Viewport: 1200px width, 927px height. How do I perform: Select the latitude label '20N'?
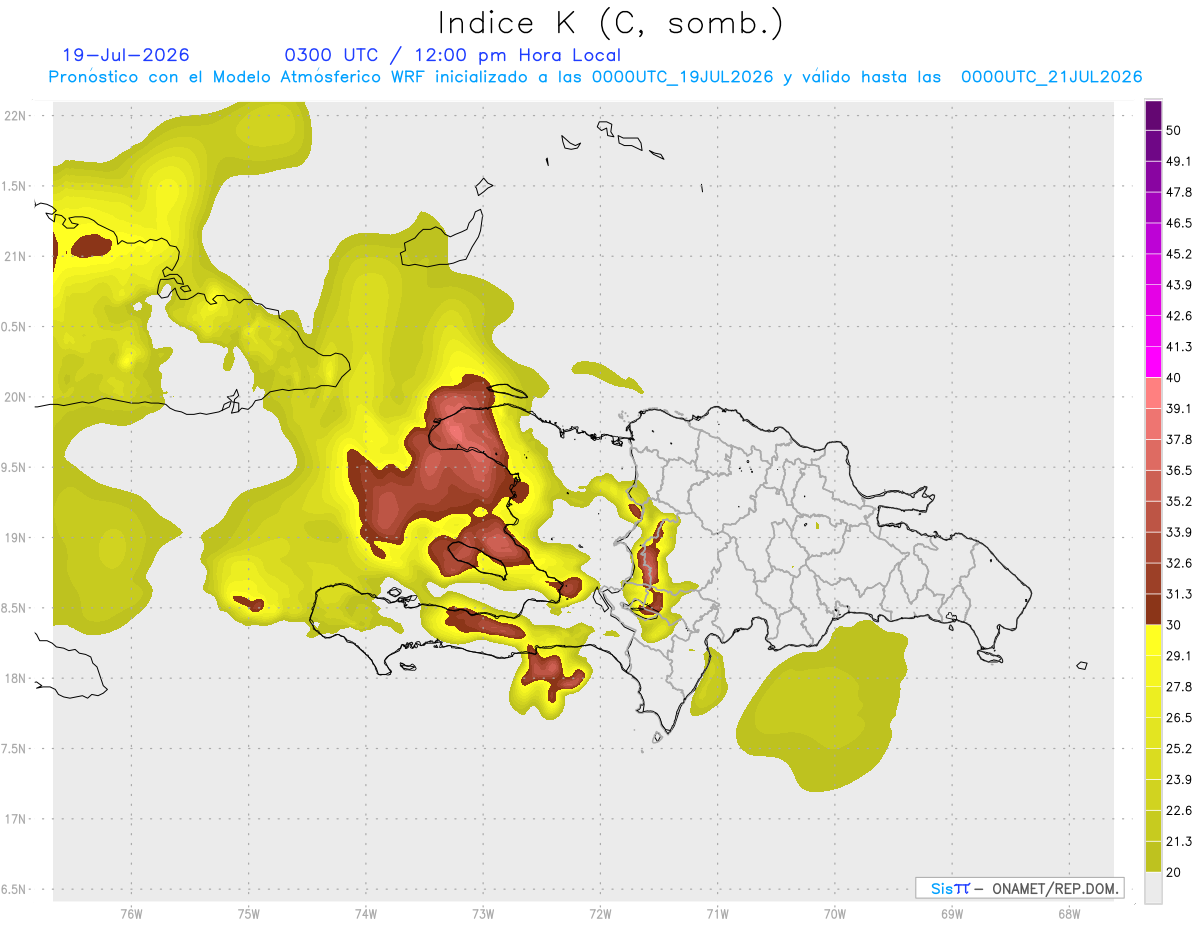coord(15,397)
